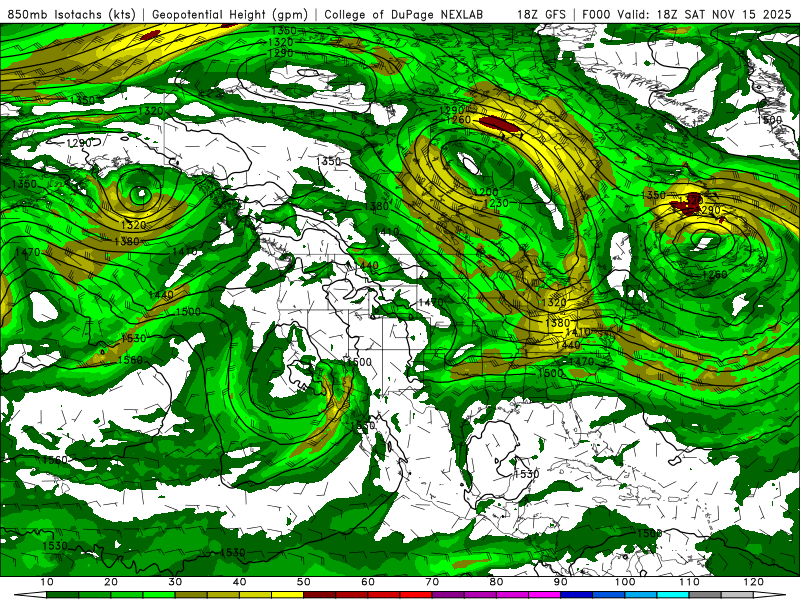
Task: Click the '120' color scale label
Action: [x=754, y=582]
